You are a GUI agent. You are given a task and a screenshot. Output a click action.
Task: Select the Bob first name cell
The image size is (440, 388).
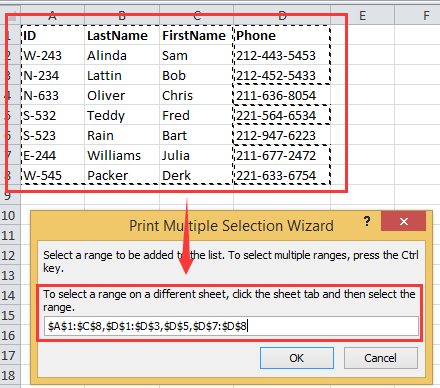[x=196, y=75]
